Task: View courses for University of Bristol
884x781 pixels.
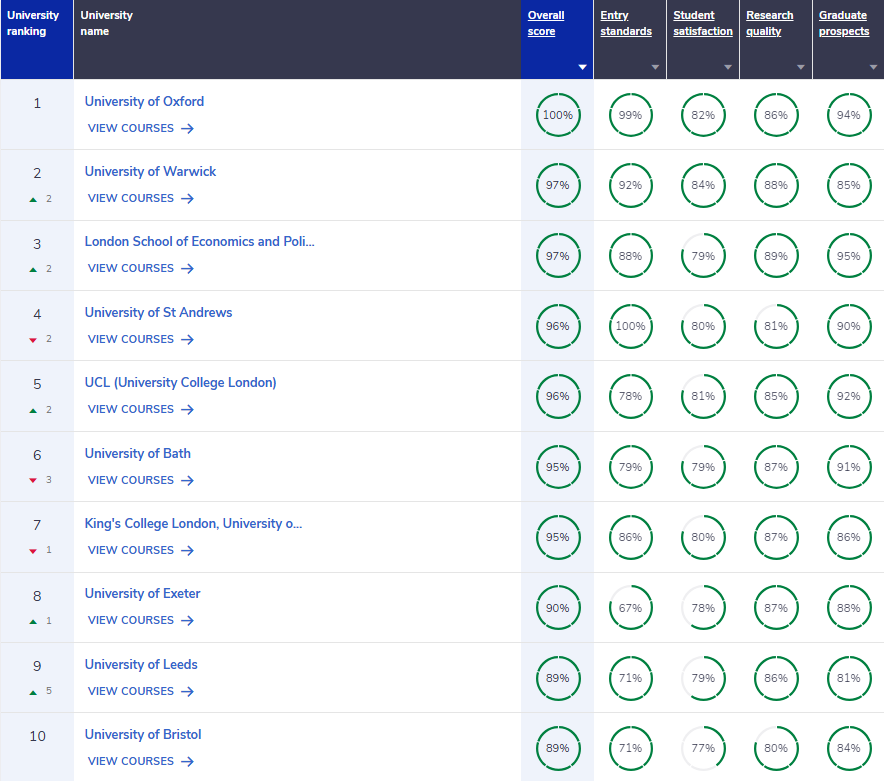Action: (141, 761)
